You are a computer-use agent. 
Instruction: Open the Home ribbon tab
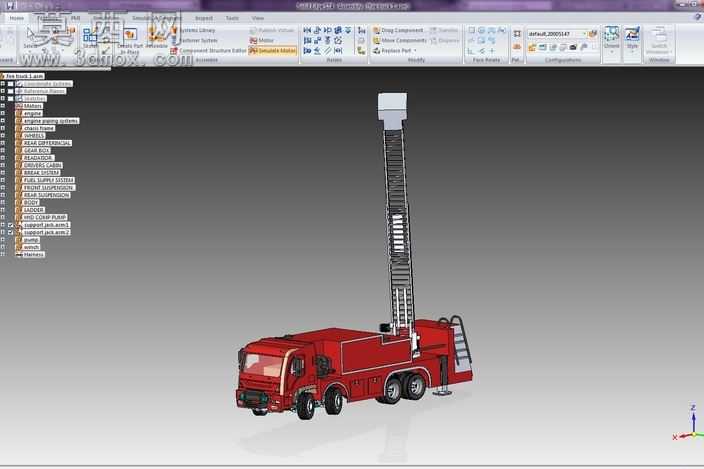pyautogui.click(x=17, y=18)
